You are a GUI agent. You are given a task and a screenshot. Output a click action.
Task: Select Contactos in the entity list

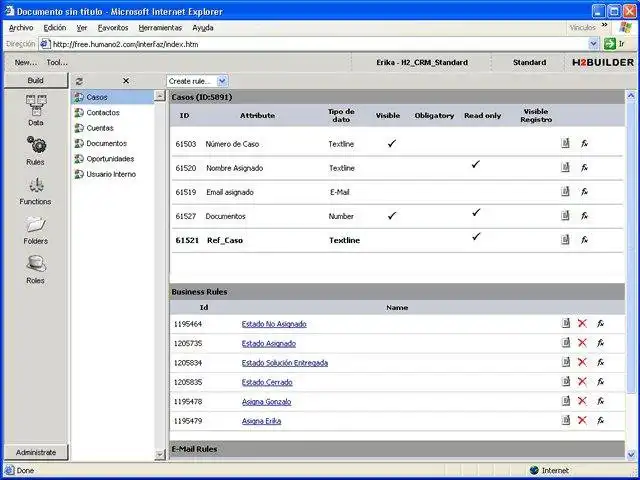(x=102, y=113)
